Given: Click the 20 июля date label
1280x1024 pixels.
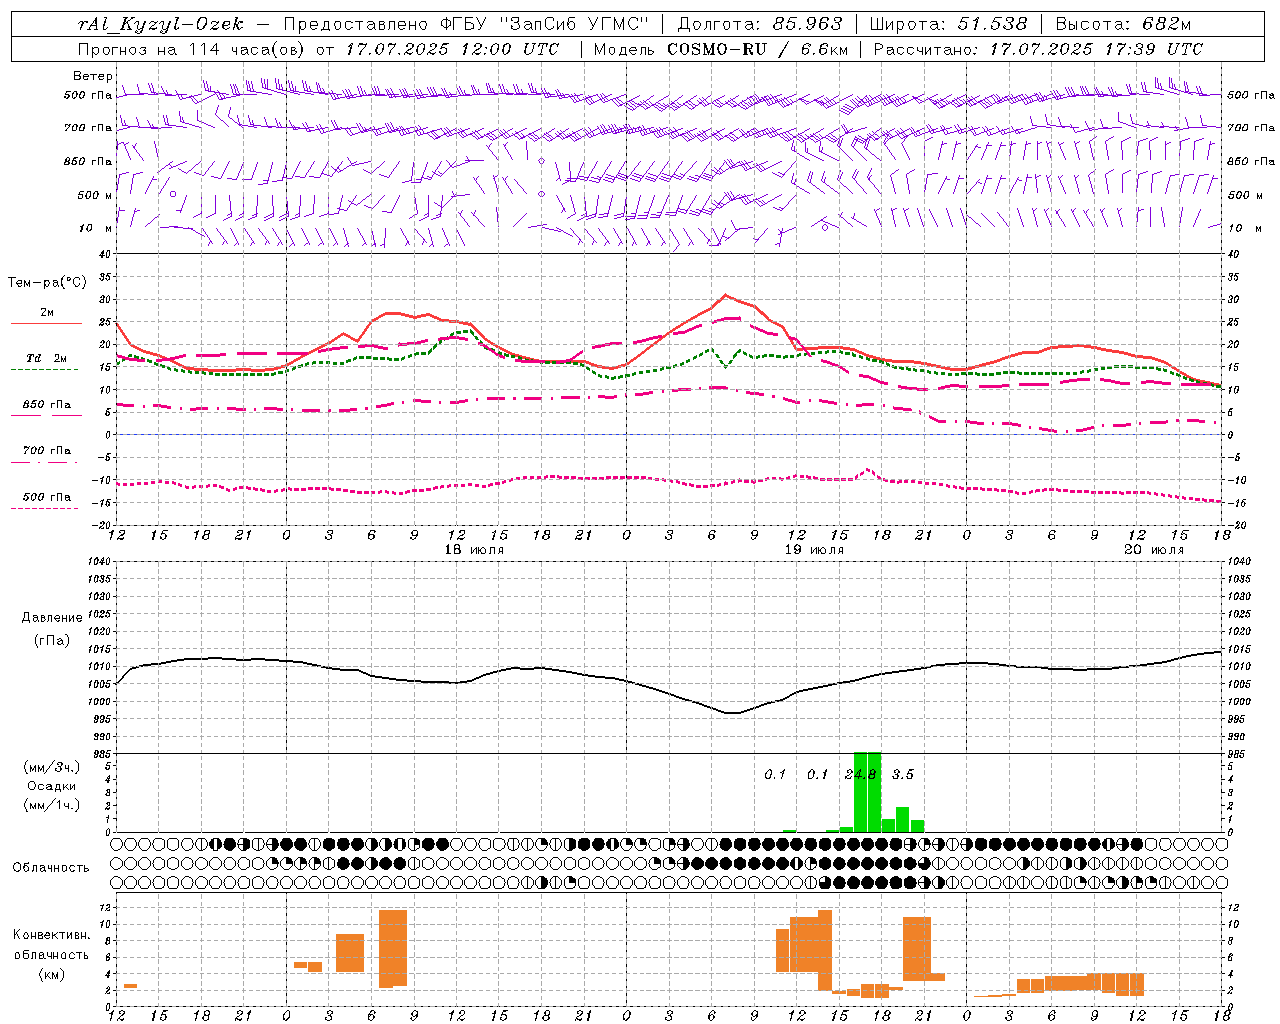Looking at the screenshot, I should pos(1154,550).
